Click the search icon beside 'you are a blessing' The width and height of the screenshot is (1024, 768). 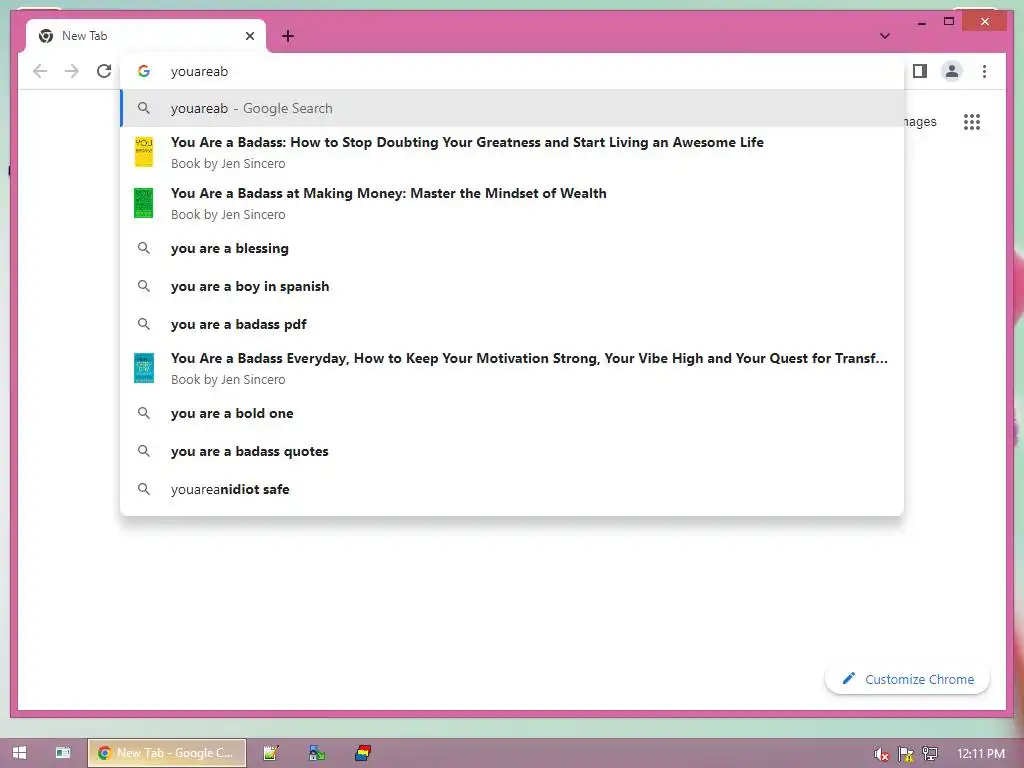[144, 248]
